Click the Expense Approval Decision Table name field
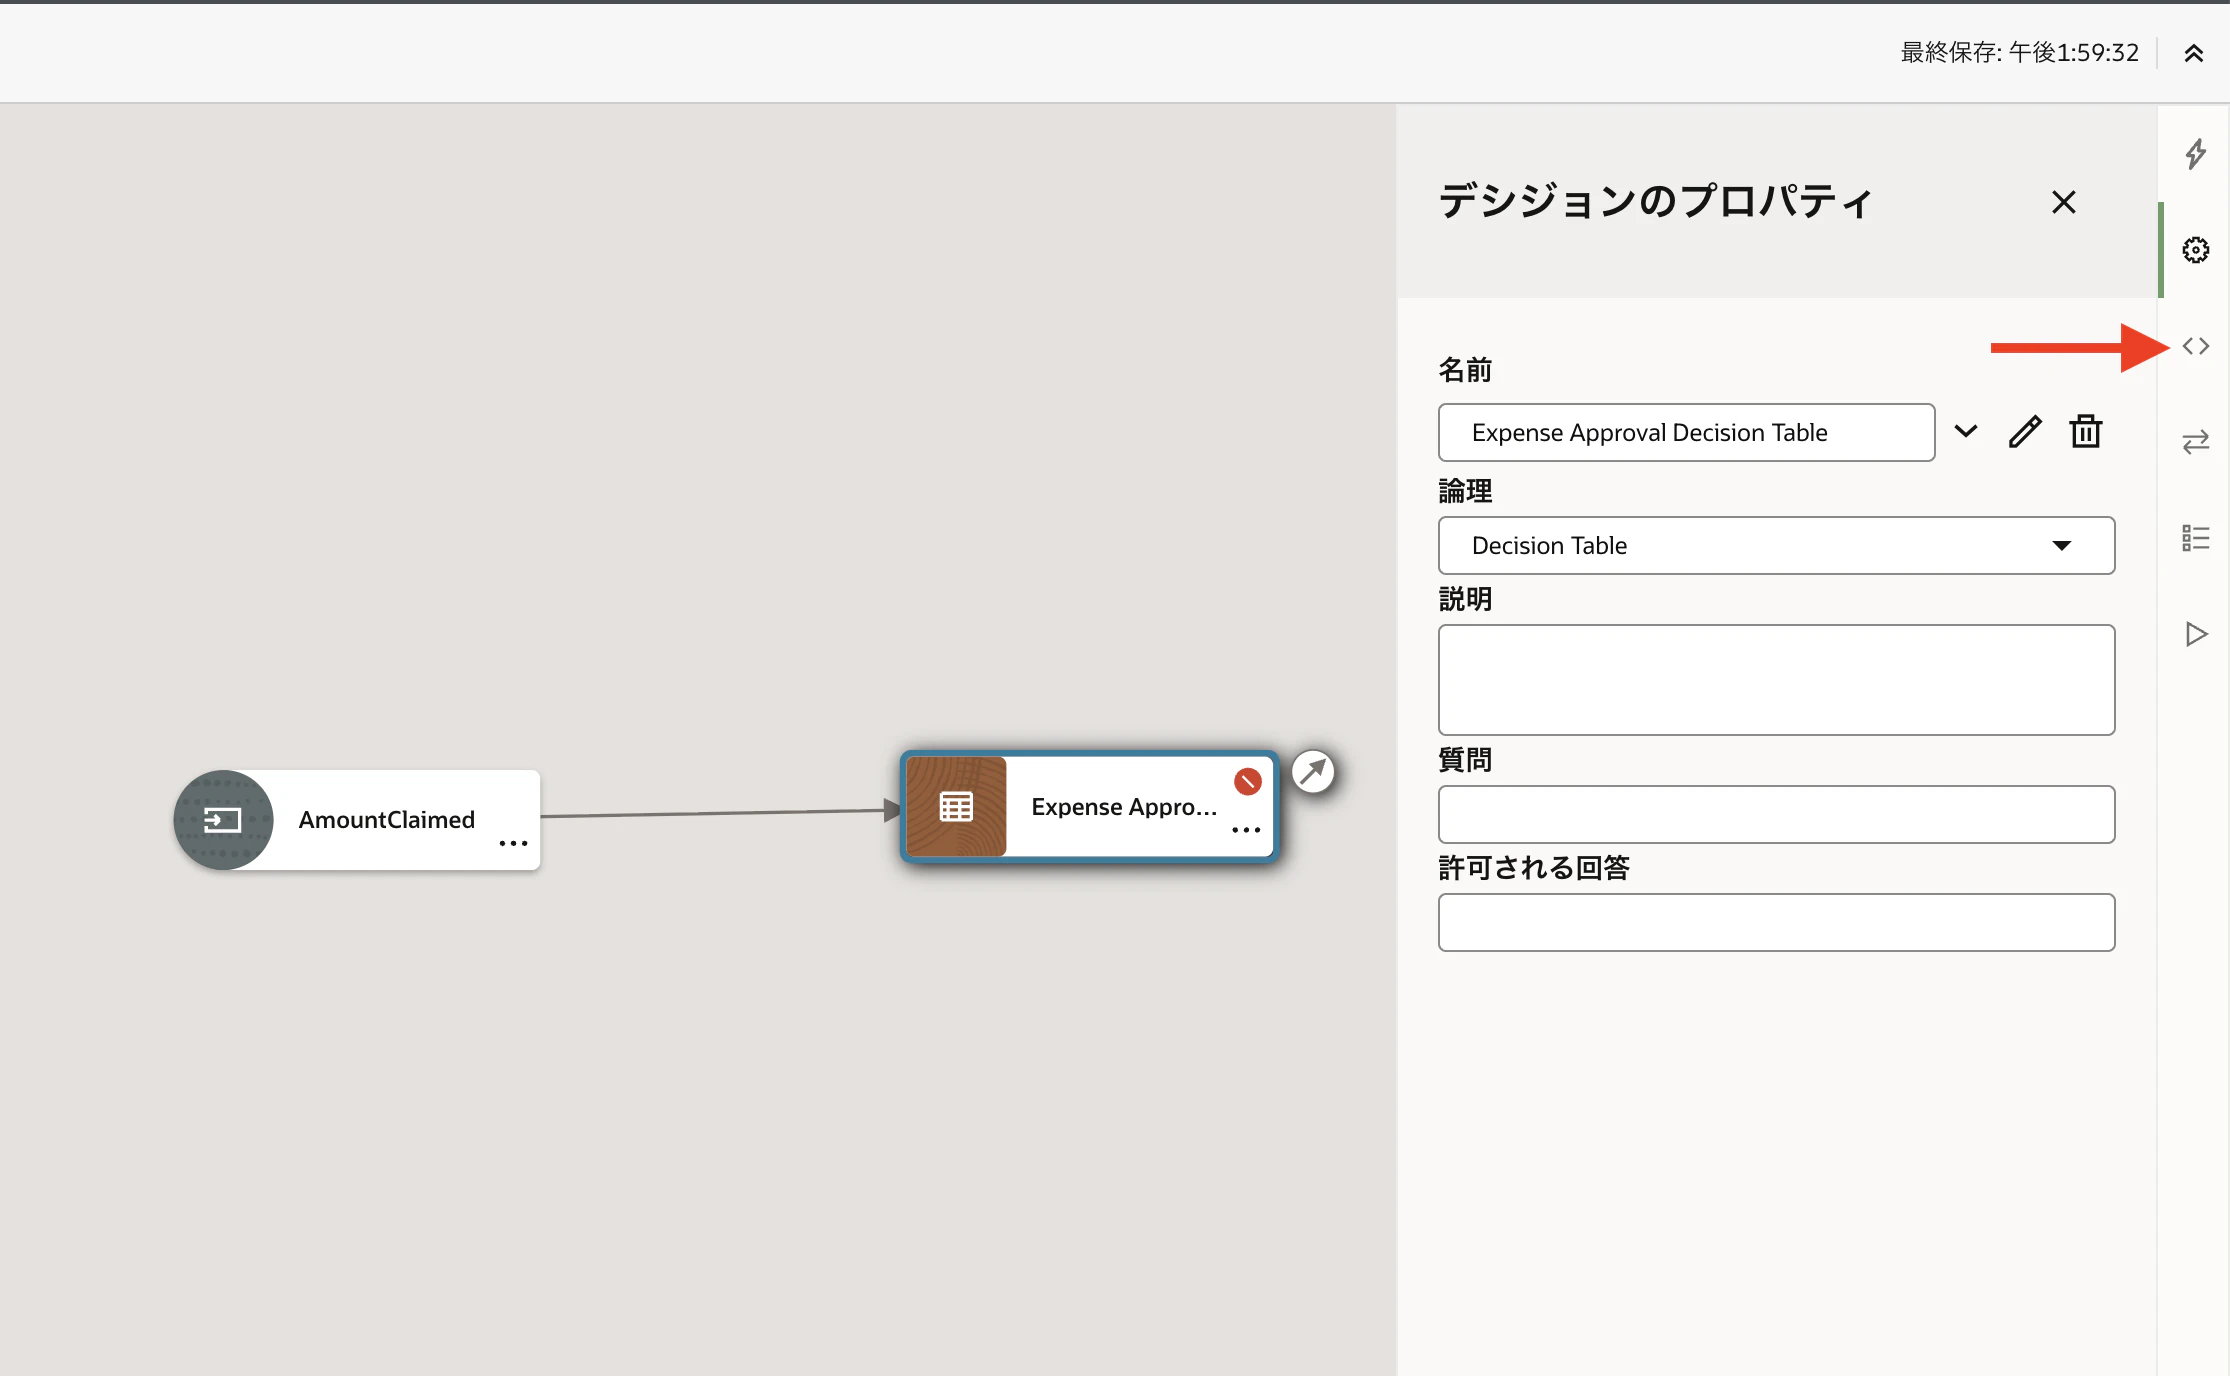The height and width of the screenshot is (1376, 2230). 1686,432
